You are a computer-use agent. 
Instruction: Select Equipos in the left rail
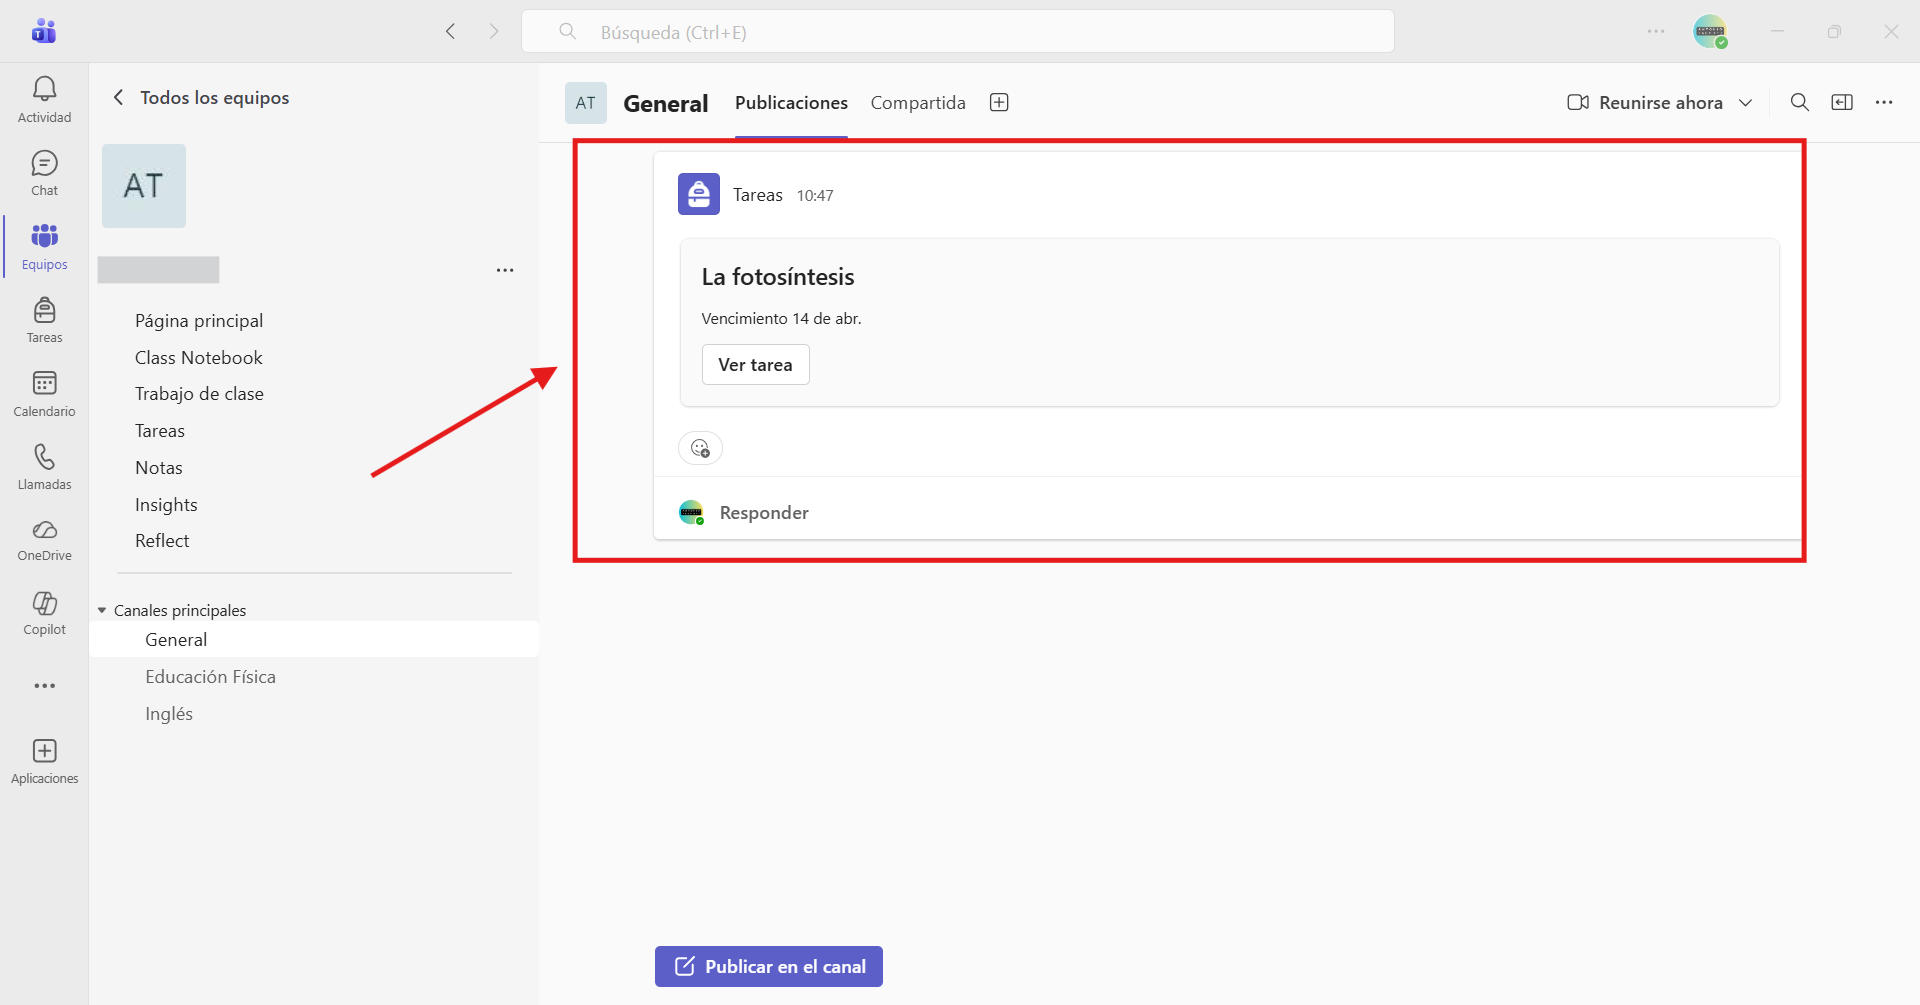coord(44,246)
